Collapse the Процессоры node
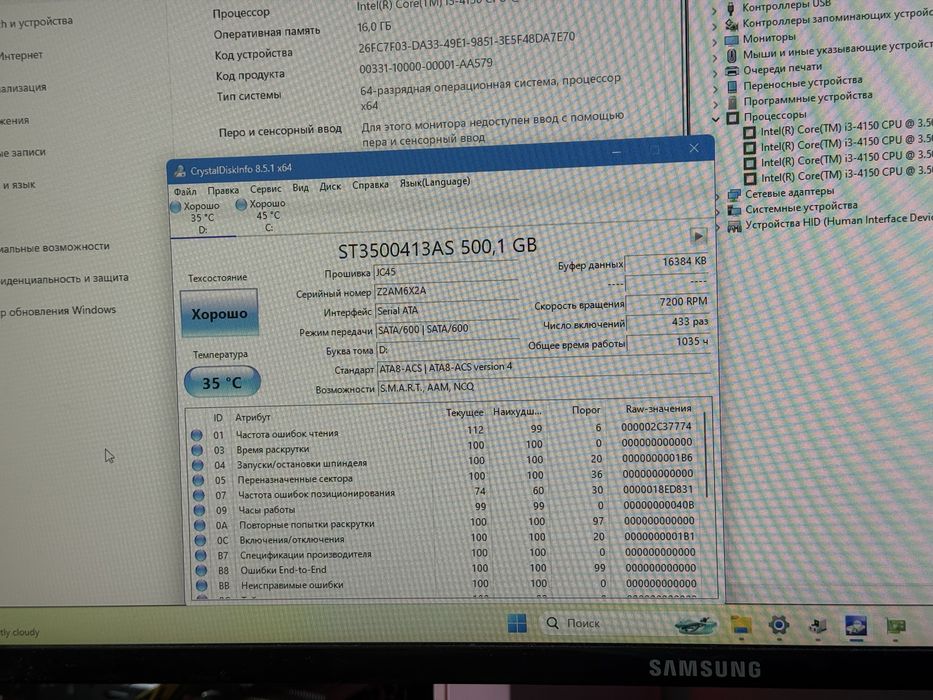Viewport: 933px width, 700px height. pyautogui.click(x=716, y=120)
